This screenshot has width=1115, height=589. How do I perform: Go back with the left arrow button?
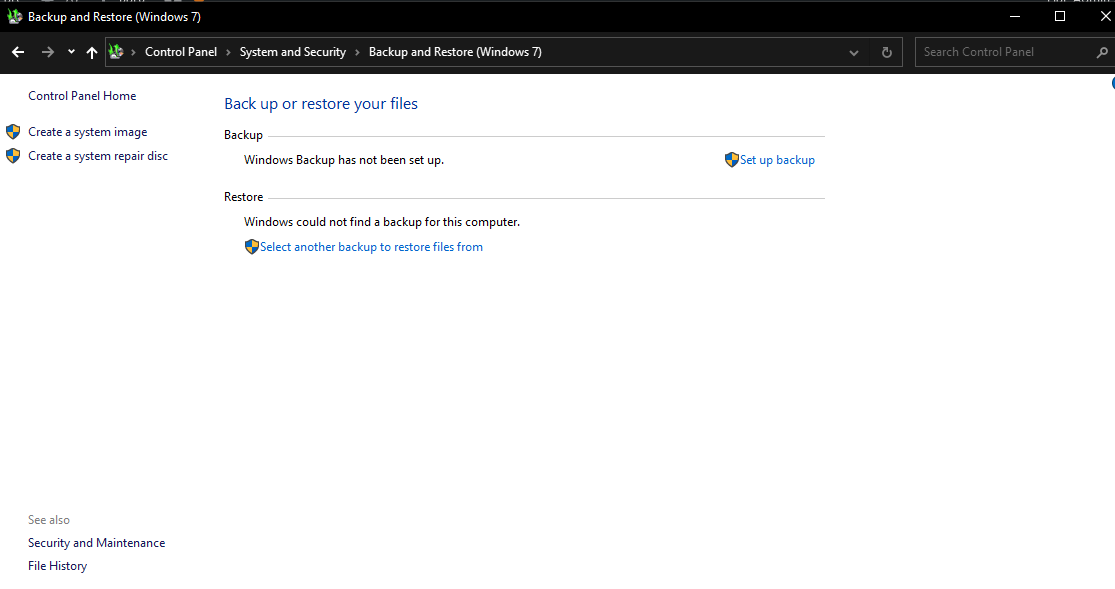(18, 52)
